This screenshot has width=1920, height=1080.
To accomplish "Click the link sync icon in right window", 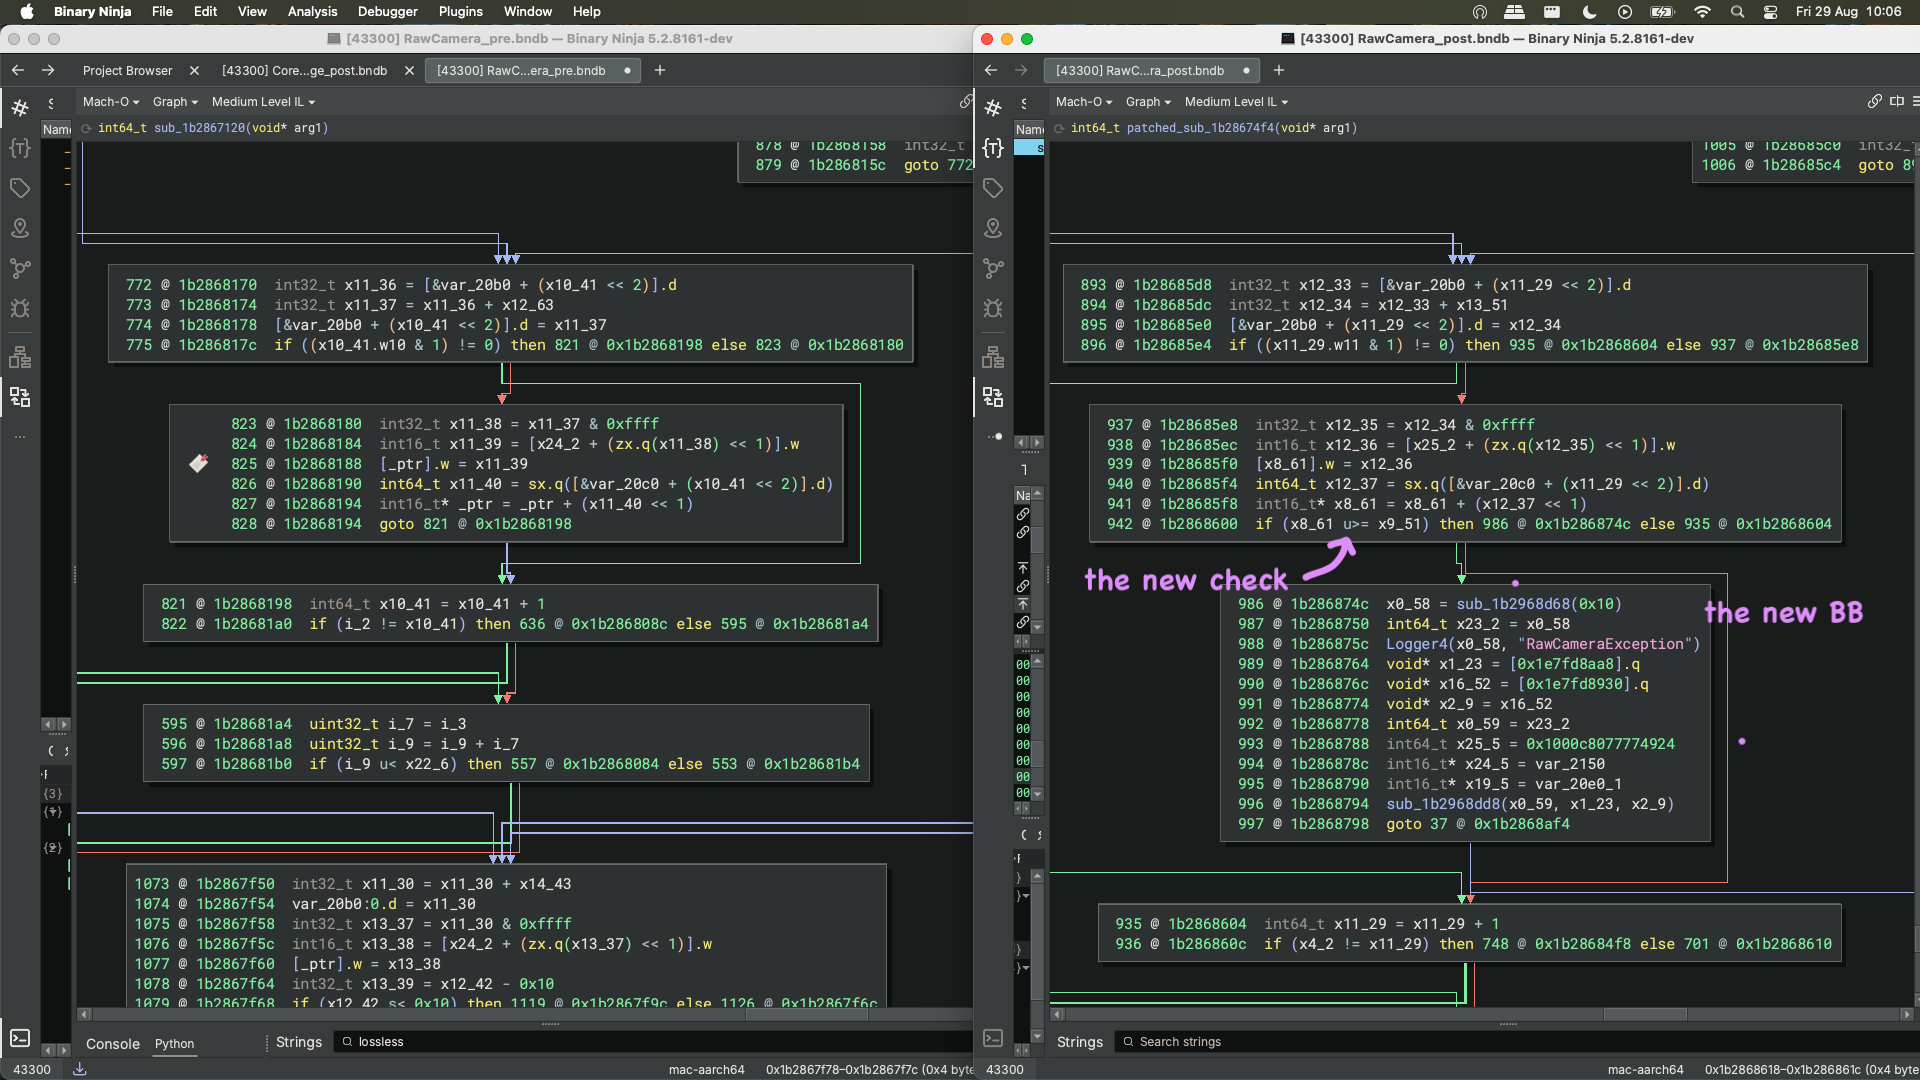I will click(x=1874, y=101).
